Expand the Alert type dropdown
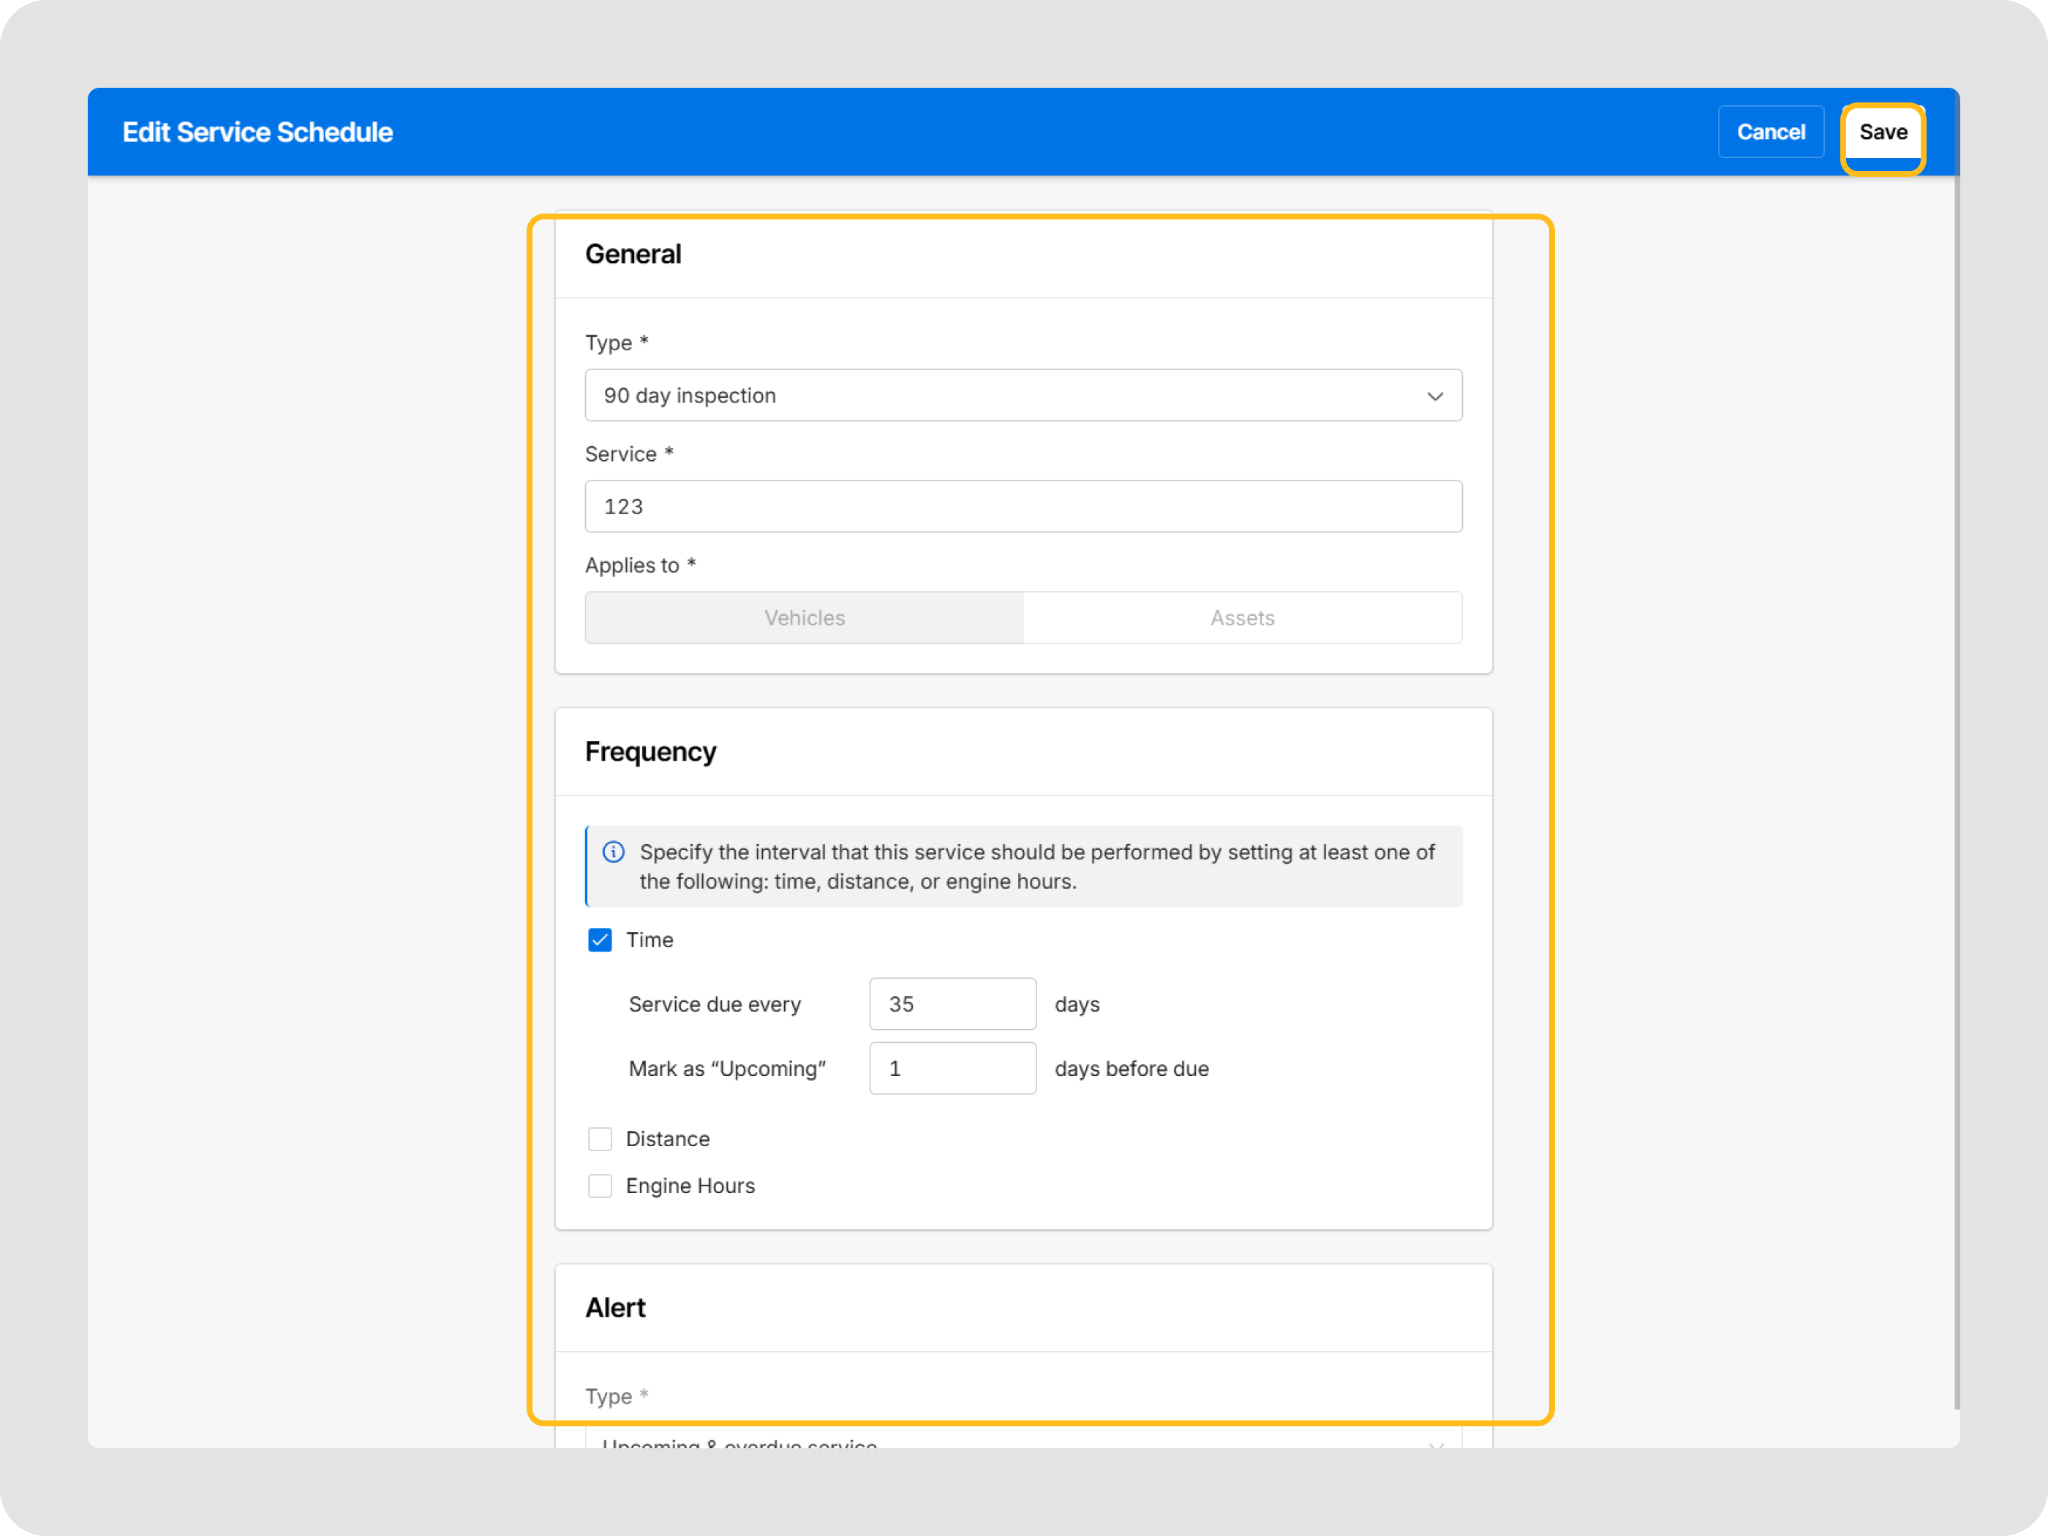 [x=1022, y=1441]
